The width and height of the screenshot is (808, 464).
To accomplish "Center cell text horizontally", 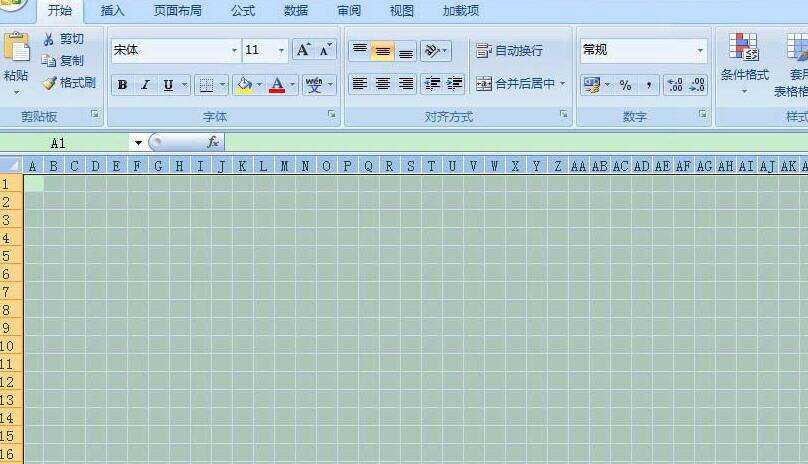I will (382, 84).
